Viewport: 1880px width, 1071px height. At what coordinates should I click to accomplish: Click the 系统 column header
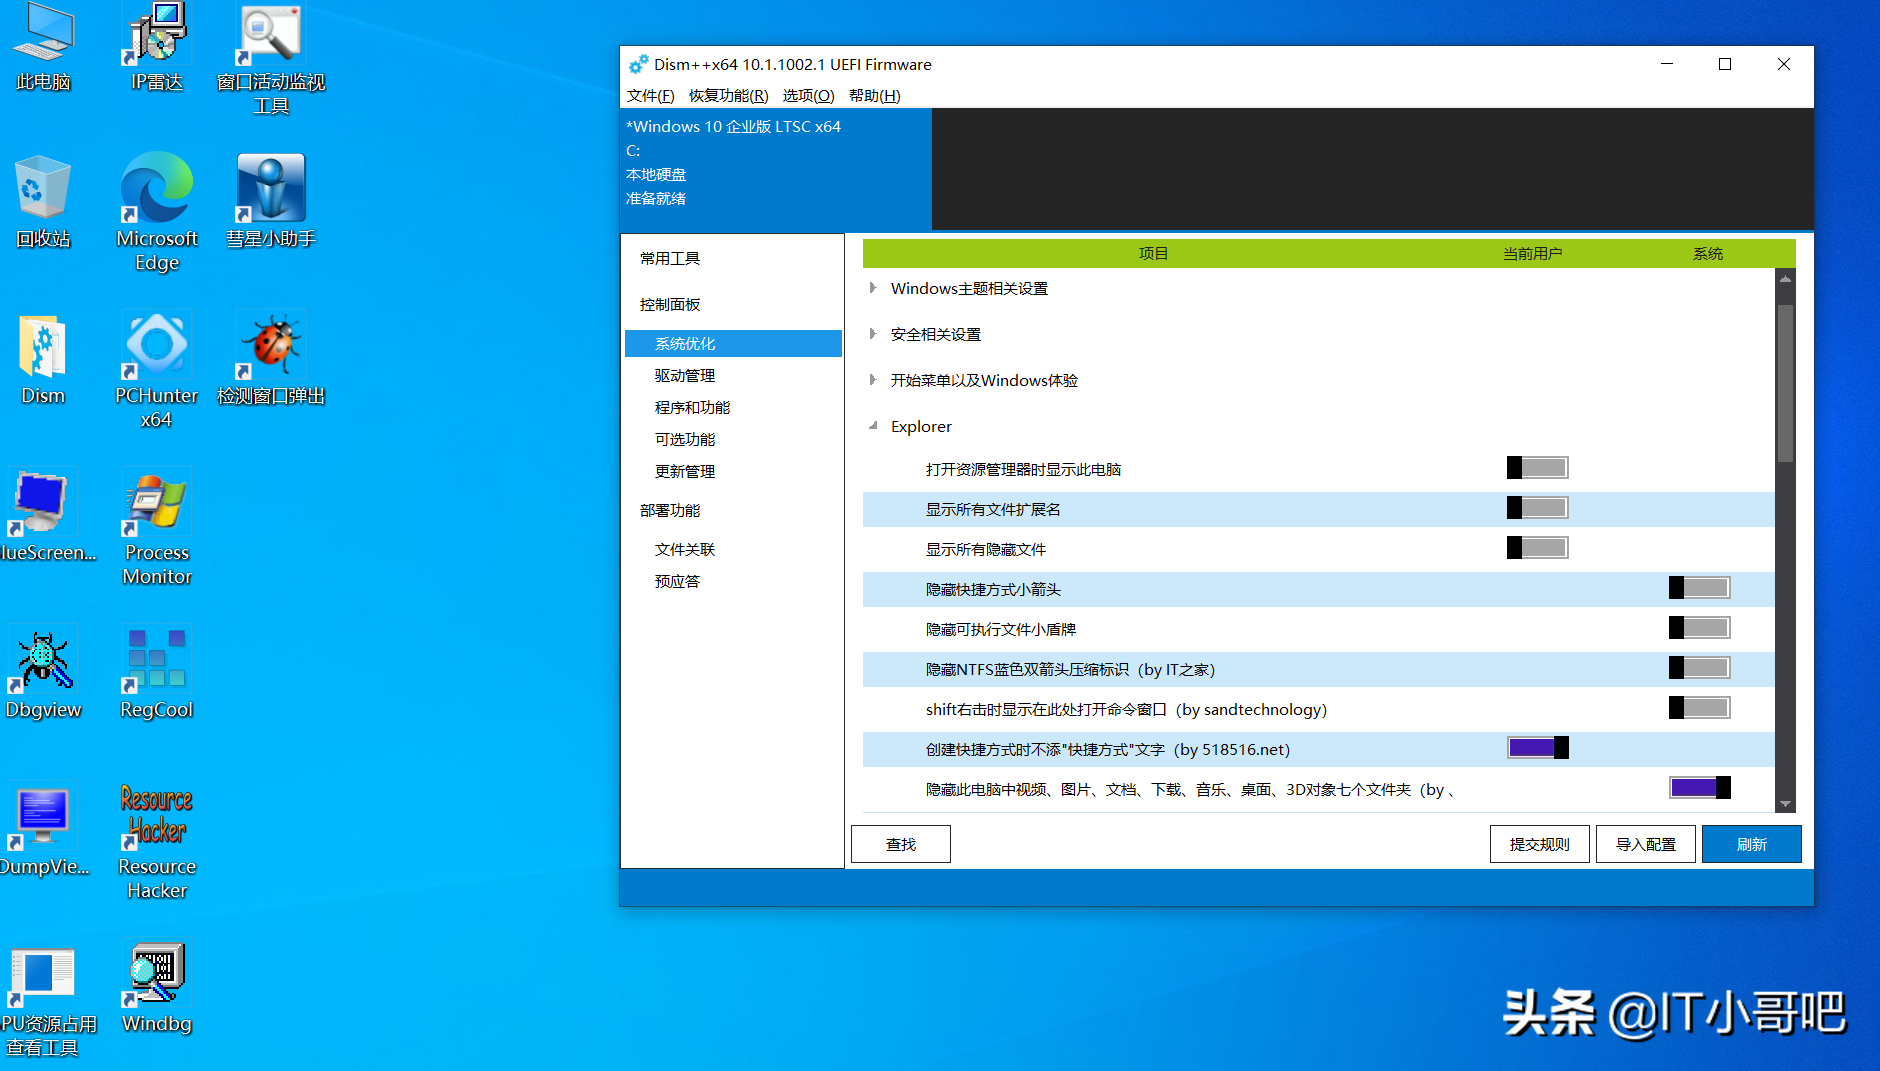[x=1708, y=253]
